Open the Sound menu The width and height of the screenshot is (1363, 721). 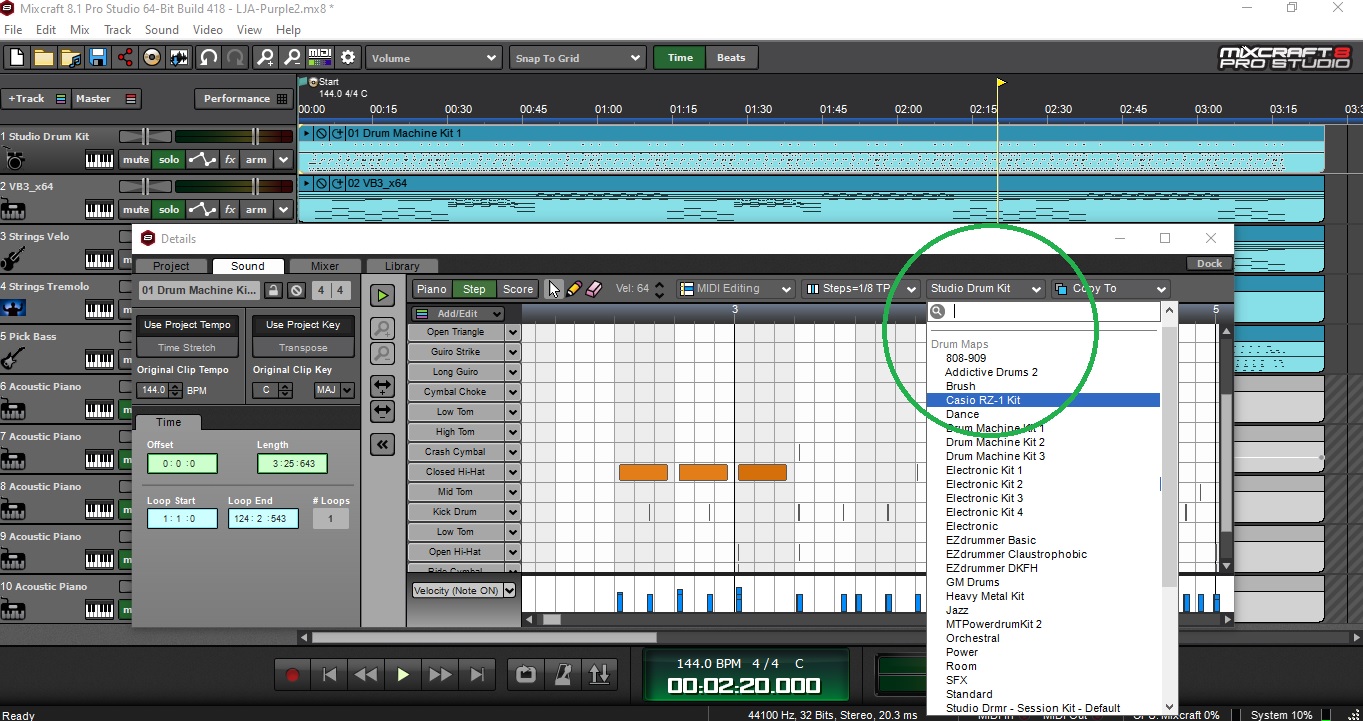162,30
